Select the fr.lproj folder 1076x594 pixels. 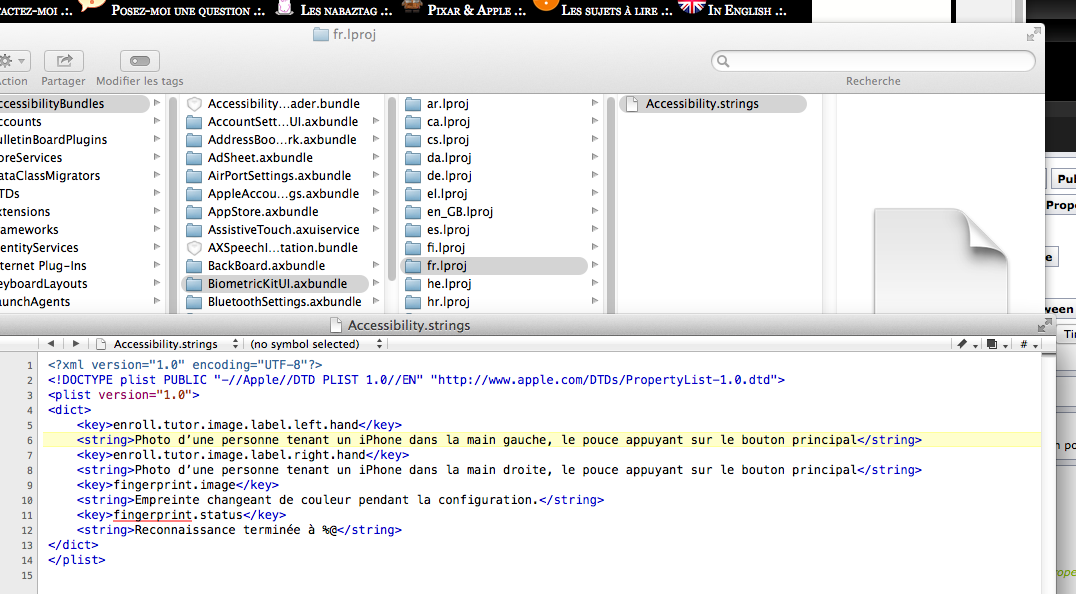click(x=448, y=266)
